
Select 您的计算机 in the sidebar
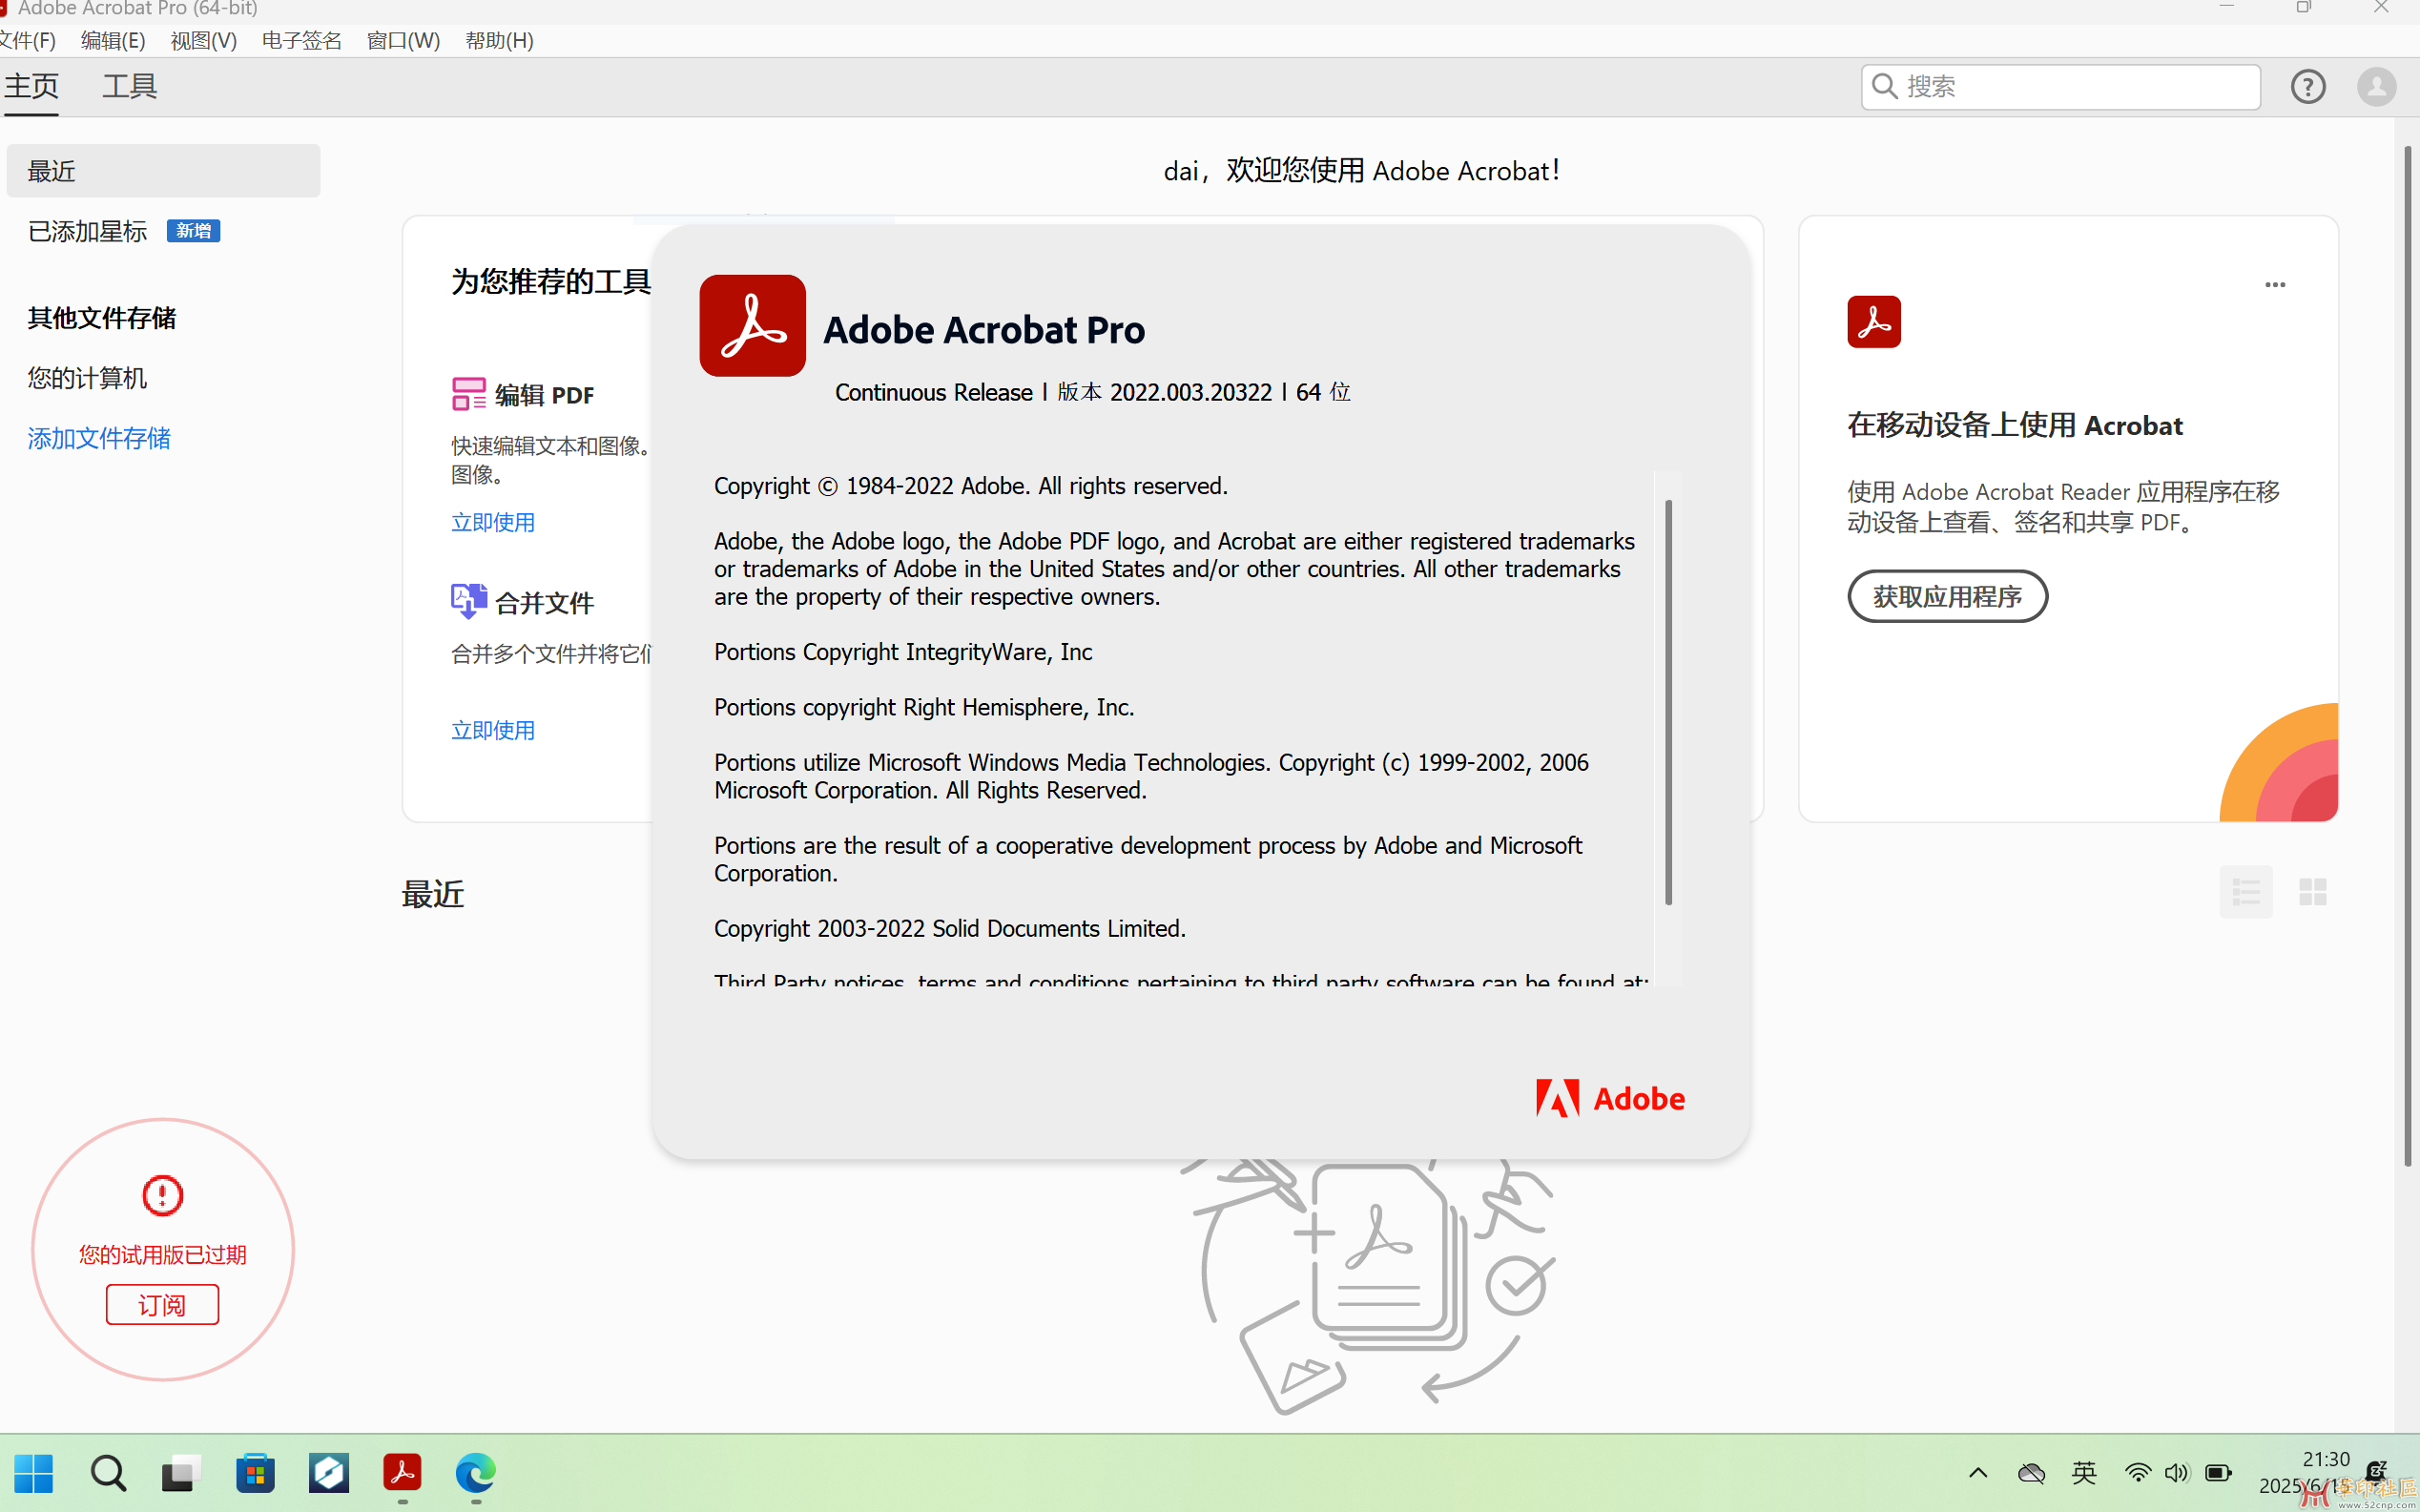(x=87, y=378)
